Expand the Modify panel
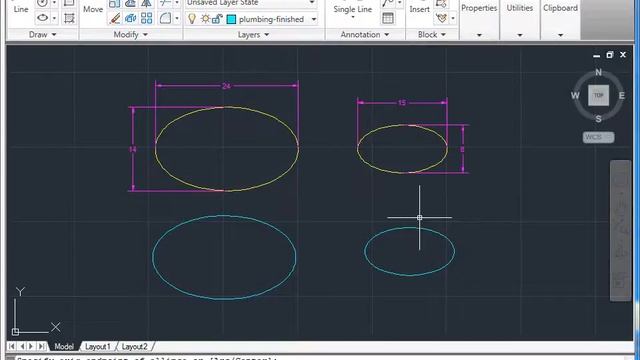This screenshot has width=640, height=360. coord(130,35)
